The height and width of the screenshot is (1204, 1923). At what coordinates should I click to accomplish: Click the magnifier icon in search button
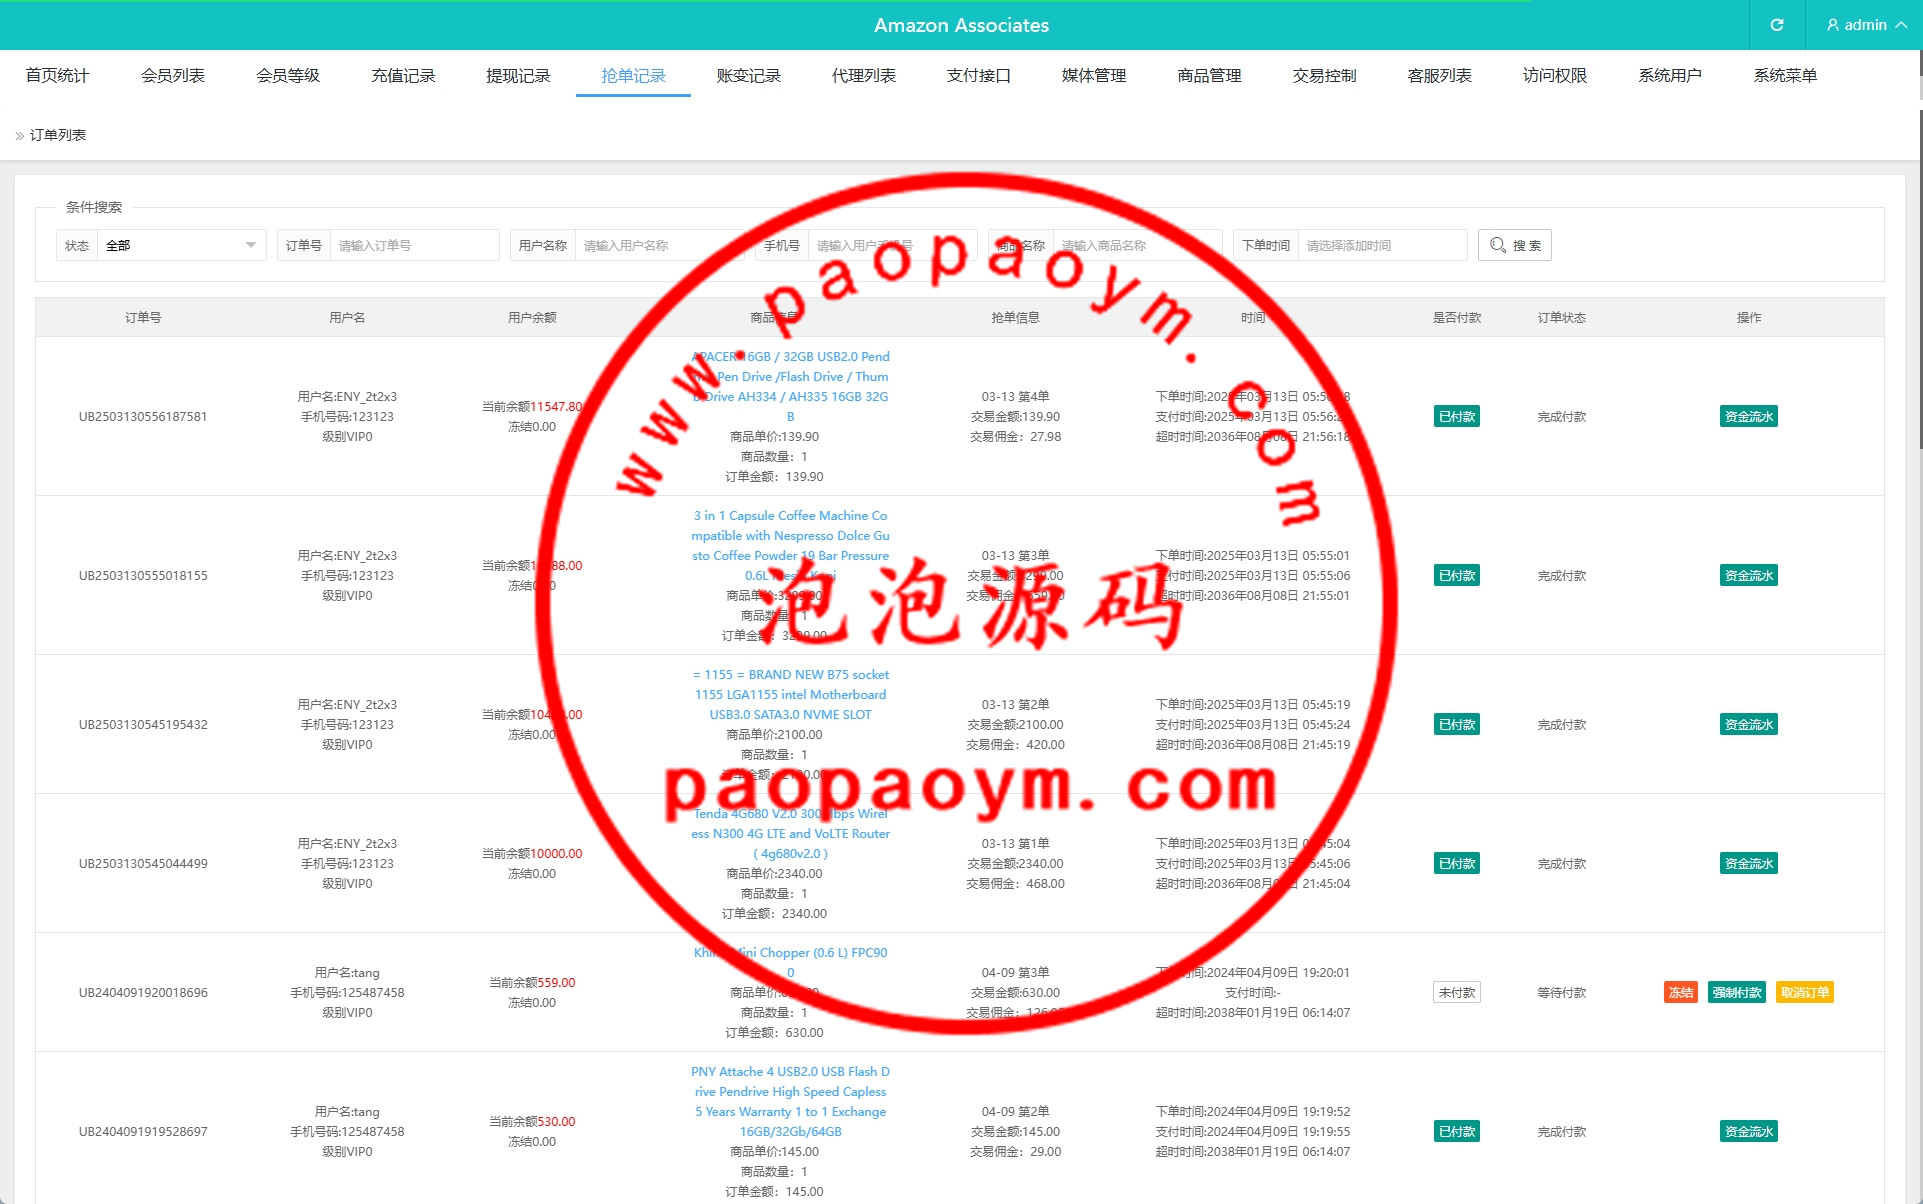[x=1497, y=245]
